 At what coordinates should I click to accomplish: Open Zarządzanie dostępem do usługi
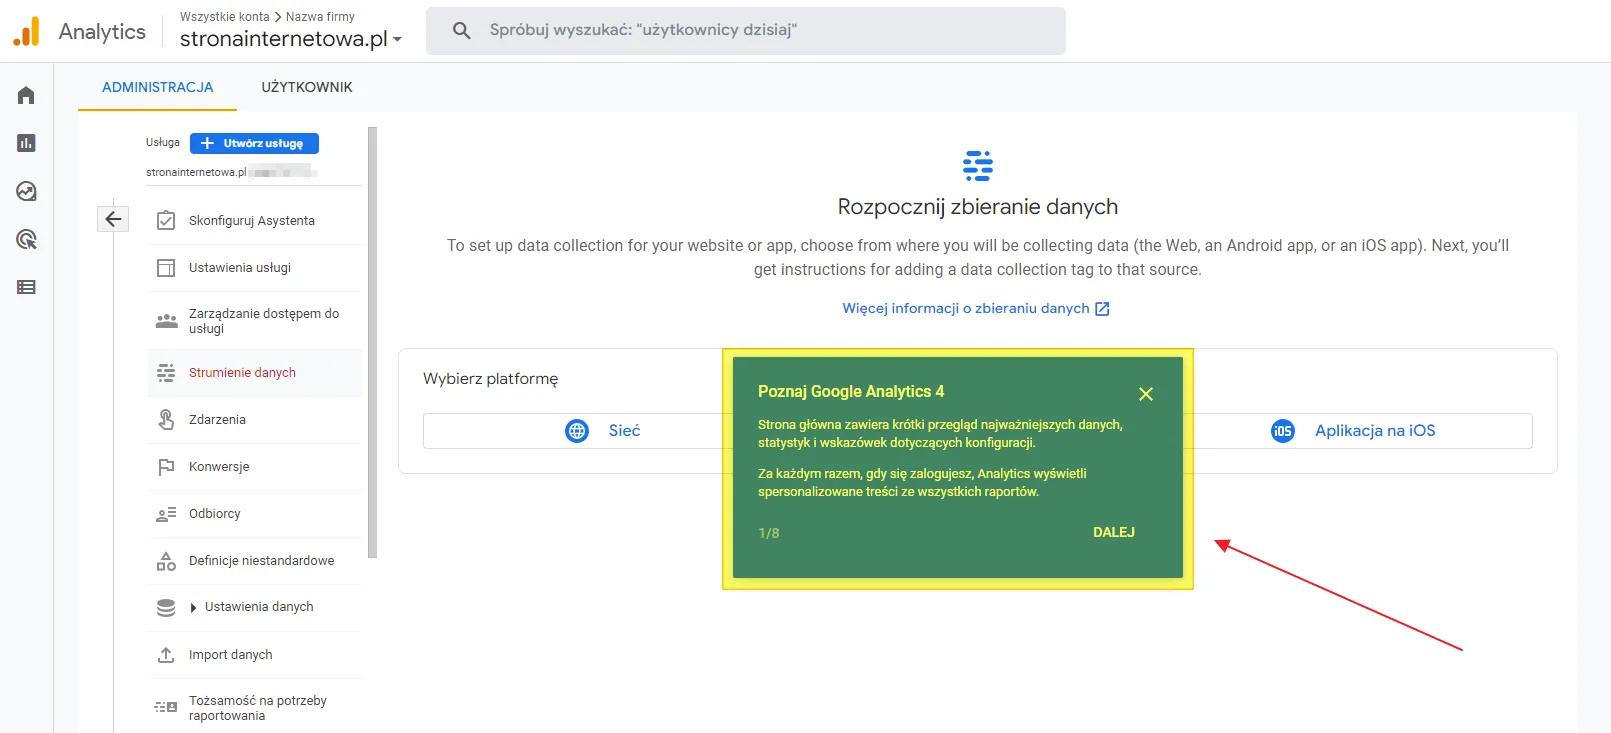coord(254,321)
